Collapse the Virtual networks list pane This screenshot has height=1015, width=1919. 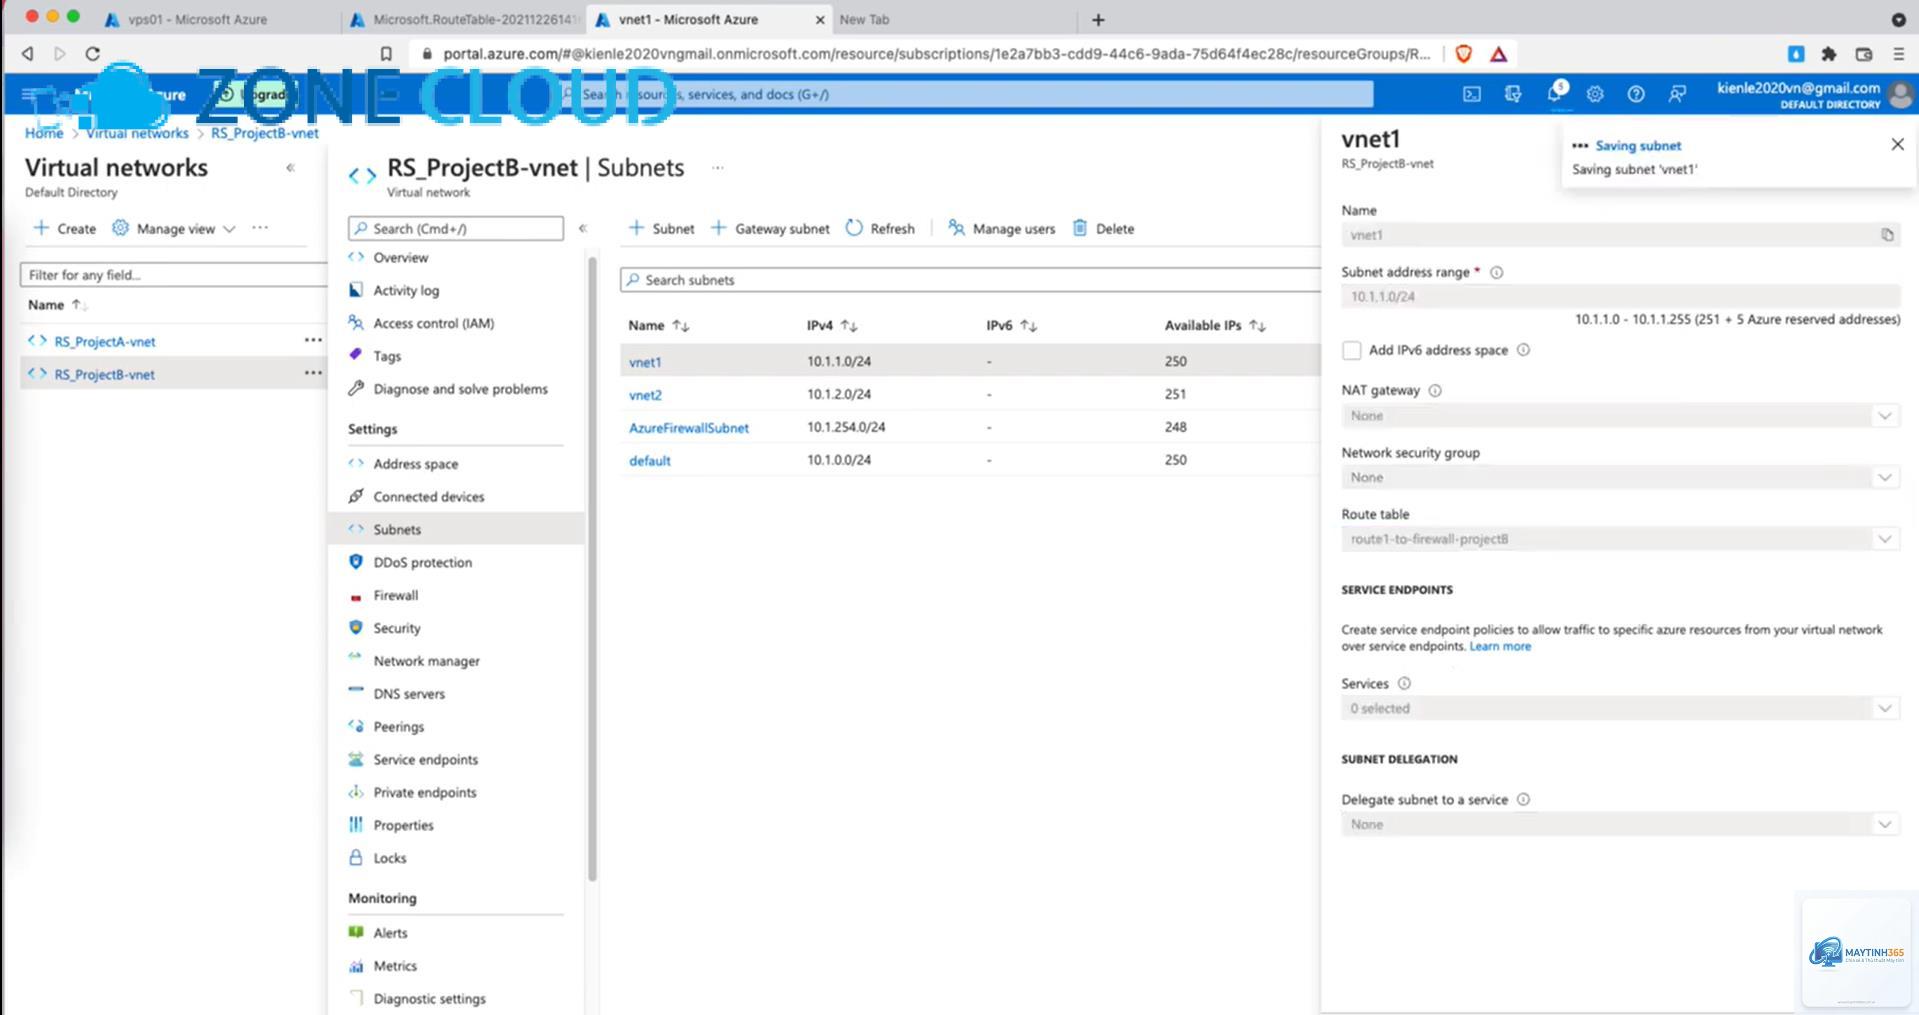click(x=290, y=168)
